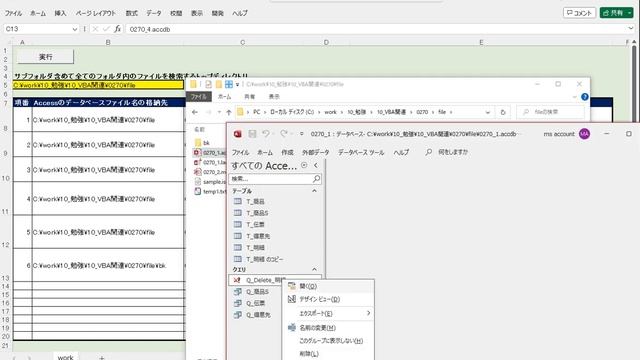Click Explorer refresh button
640x360 pixels.
[x=503, y=112]
